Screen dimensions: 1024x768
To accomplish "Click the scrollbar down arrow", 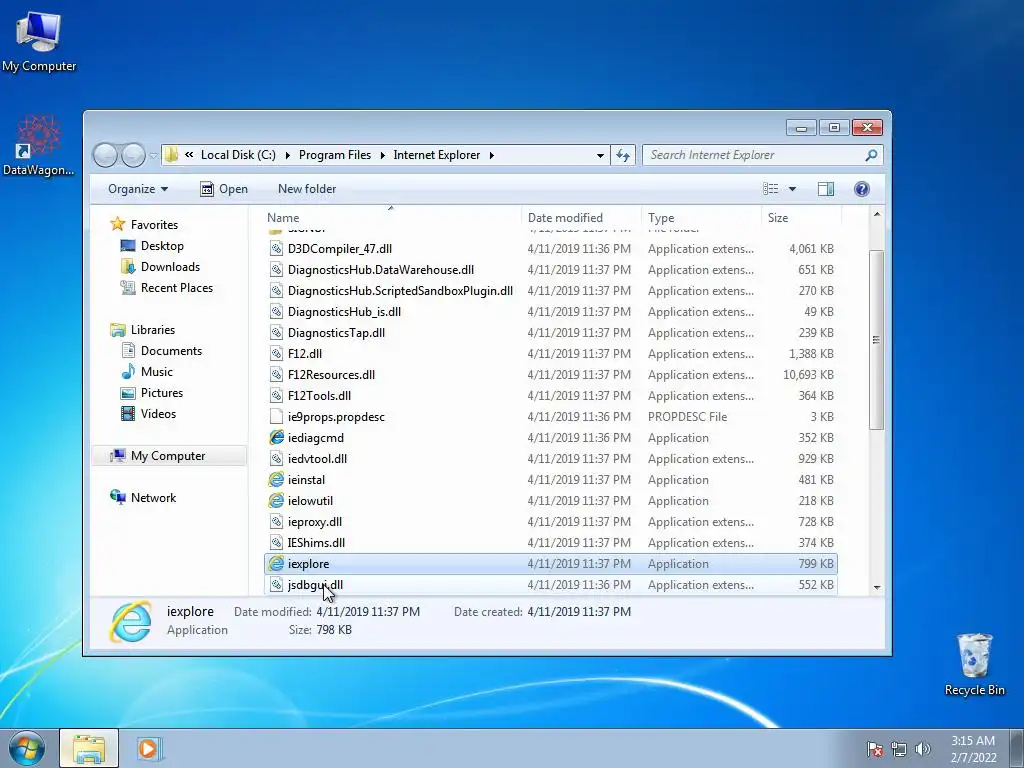I will pyautogui.click(x=876, y=587).
